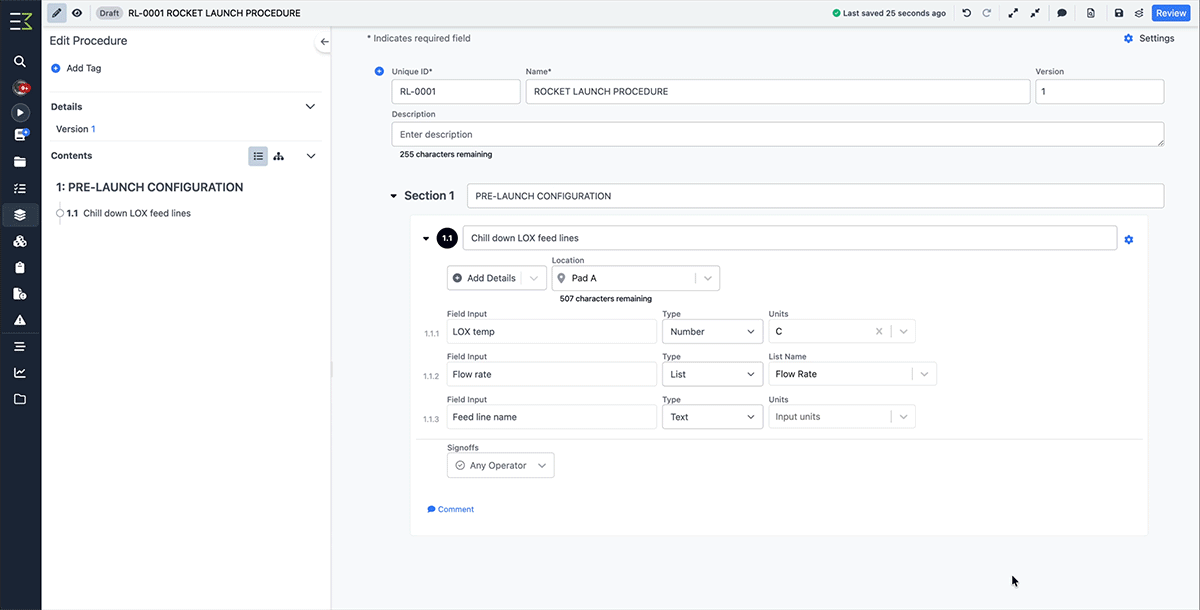
Task: Click the app logo in the sidebar
Action: click(x=20, y=20)
